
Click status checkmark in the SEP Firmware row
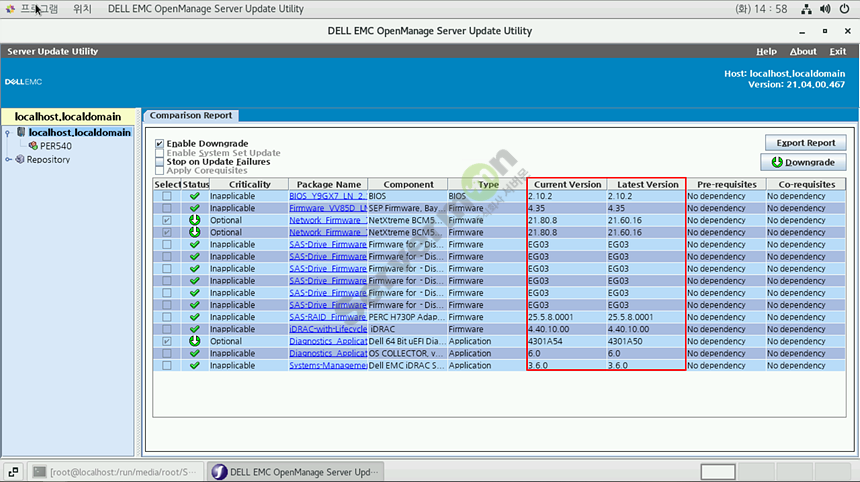[195, 208]
